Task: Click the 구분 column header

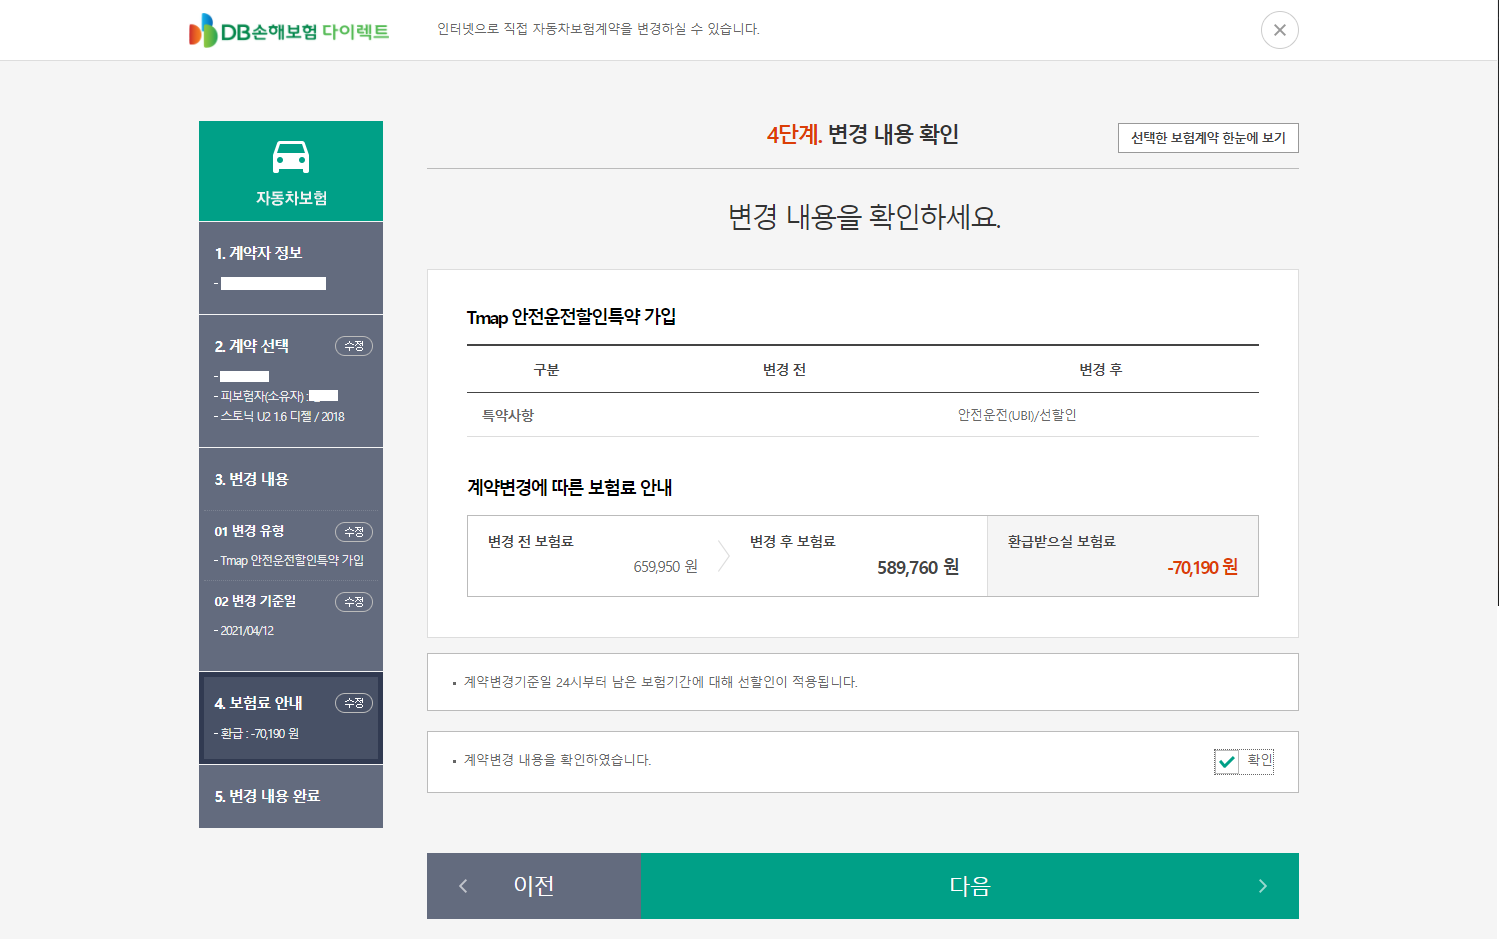Action: click(x=547, y=370)
